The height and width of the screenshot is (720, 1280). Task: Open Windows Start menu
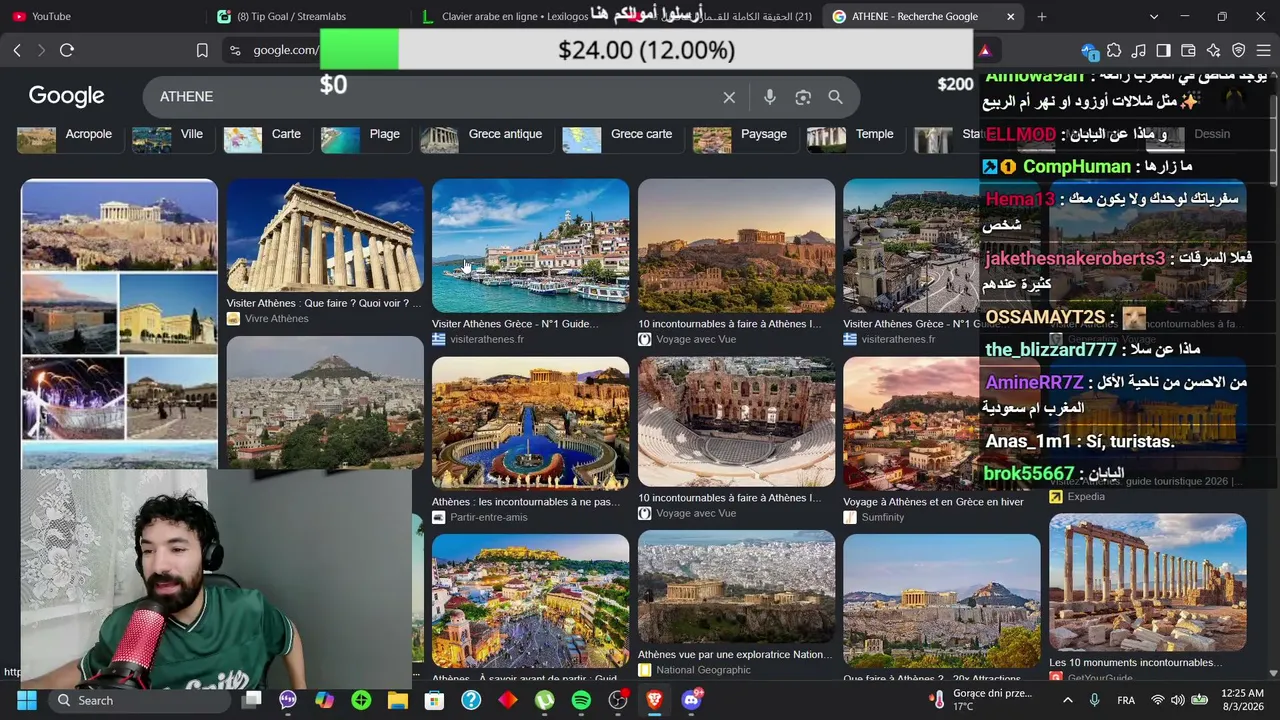click(26, 700)
